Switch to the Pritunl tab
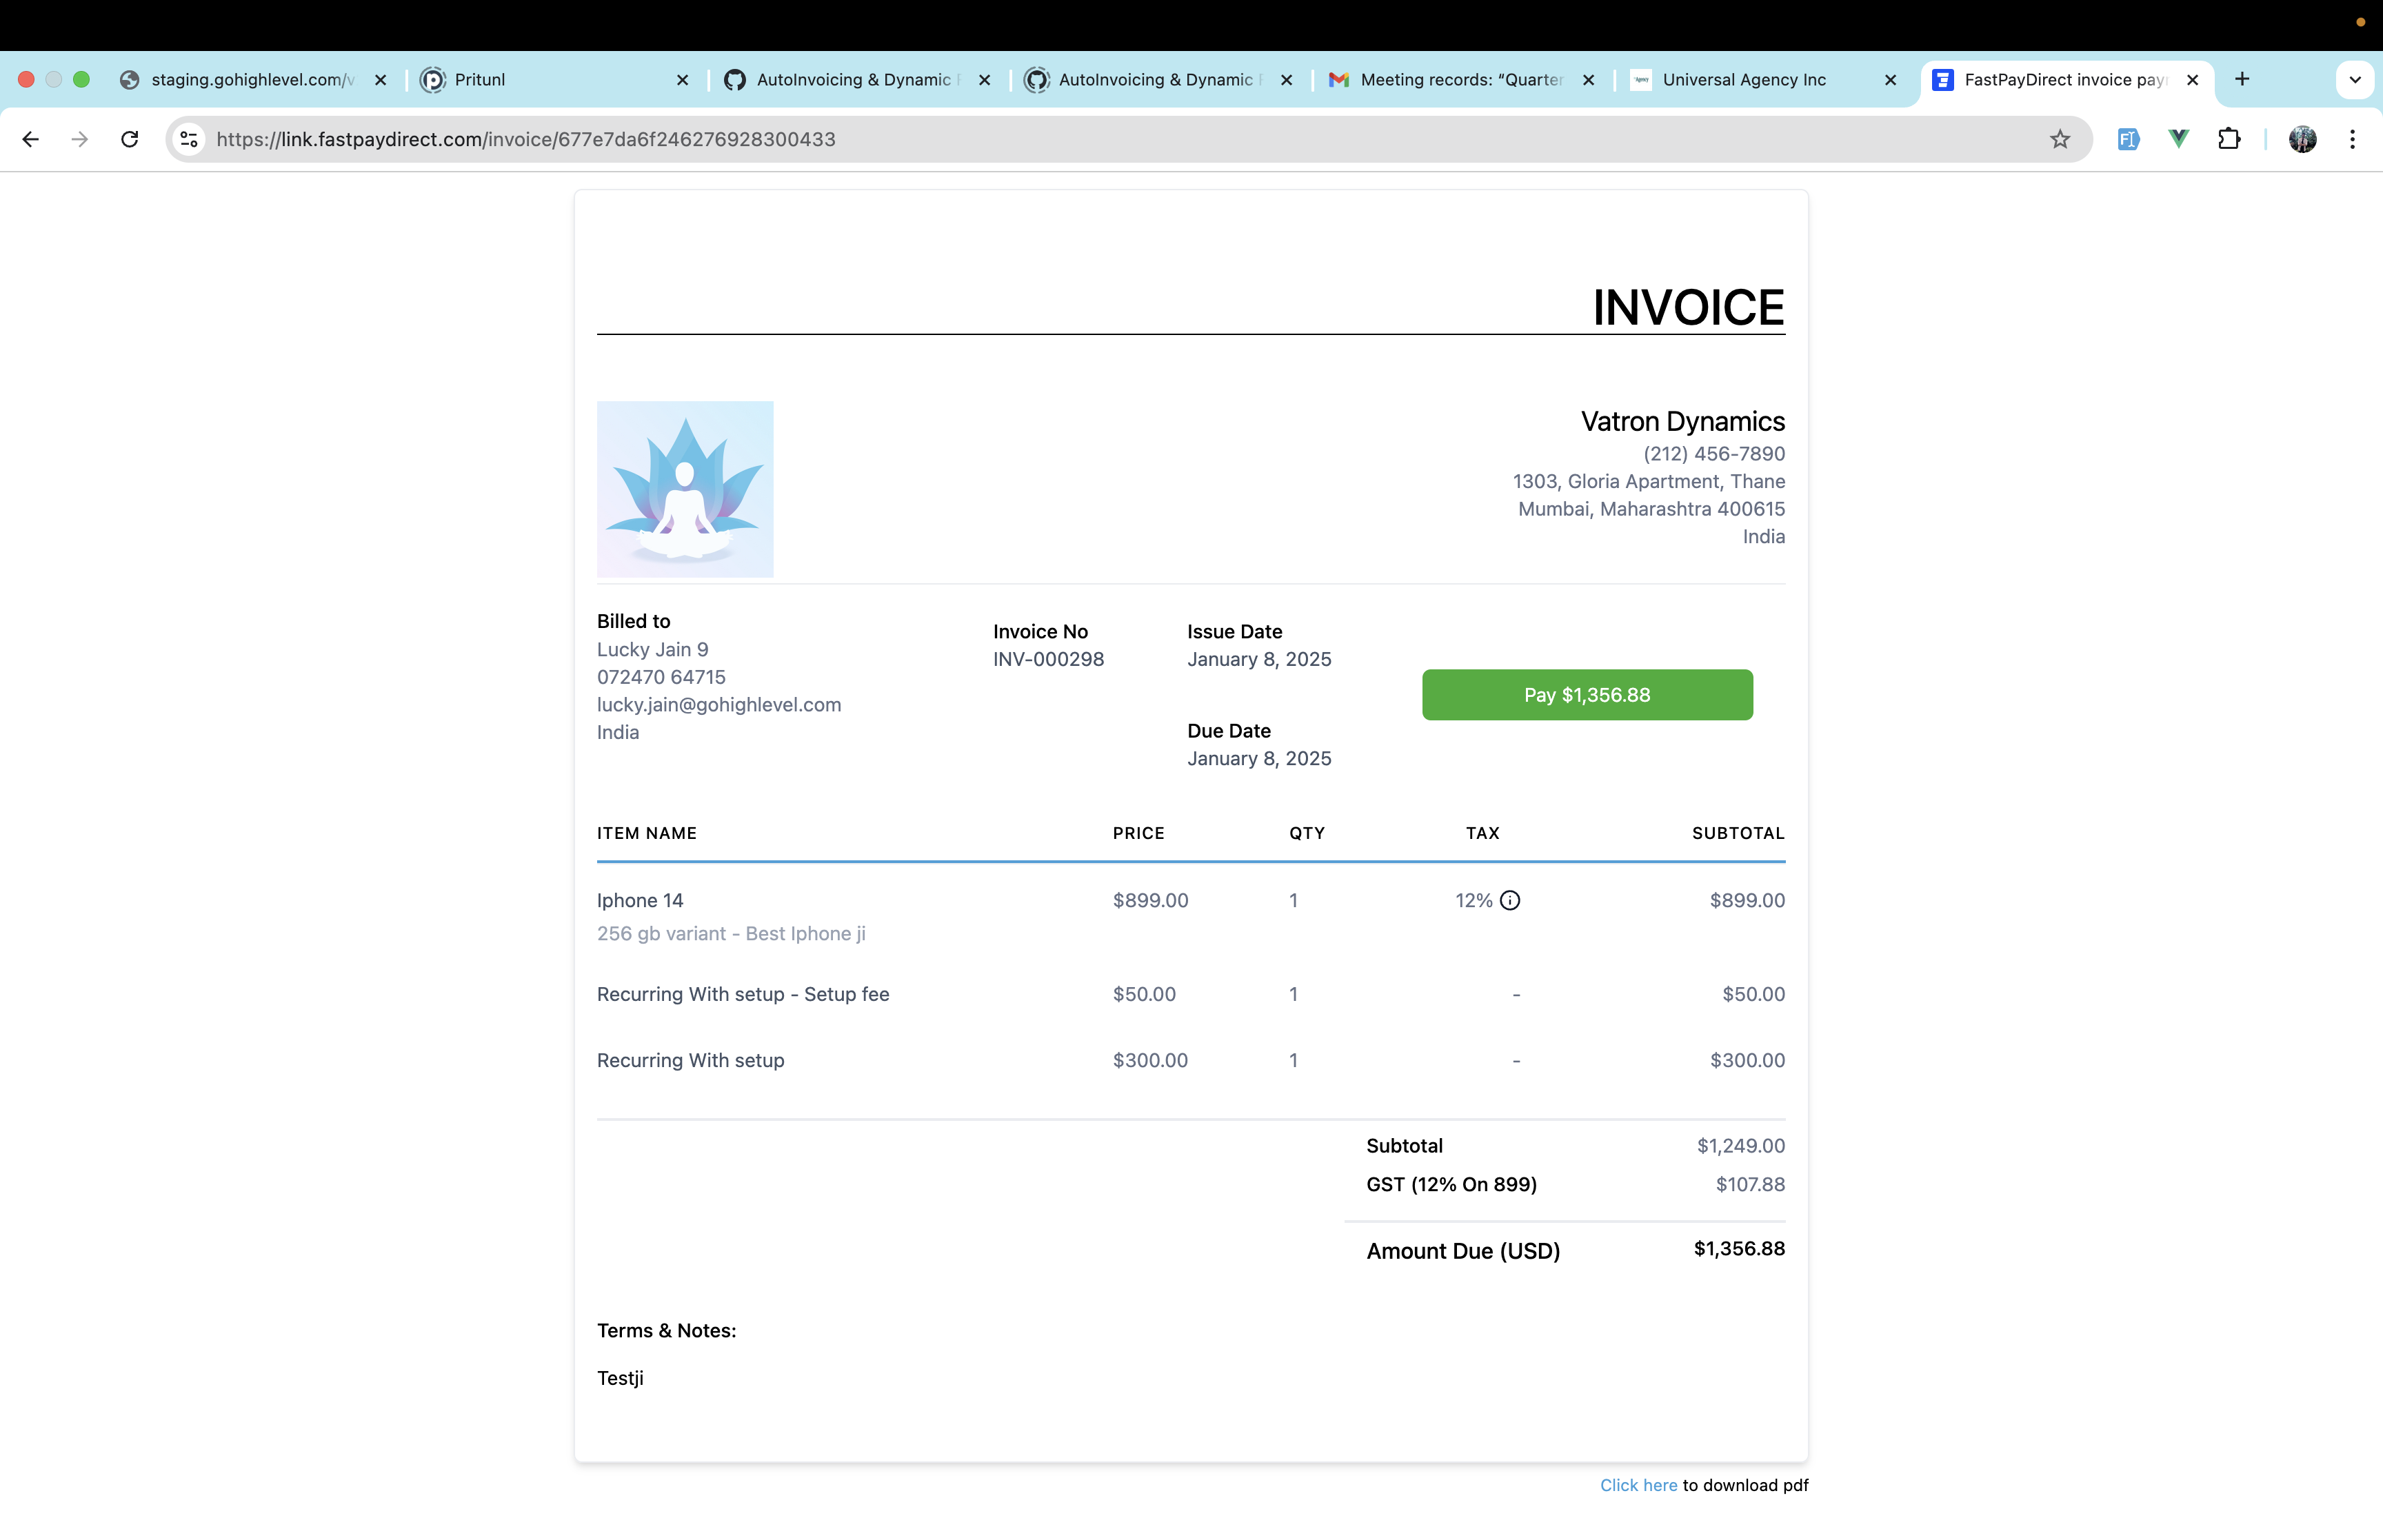This screenshot has height=1540, width=2383. 480,80
